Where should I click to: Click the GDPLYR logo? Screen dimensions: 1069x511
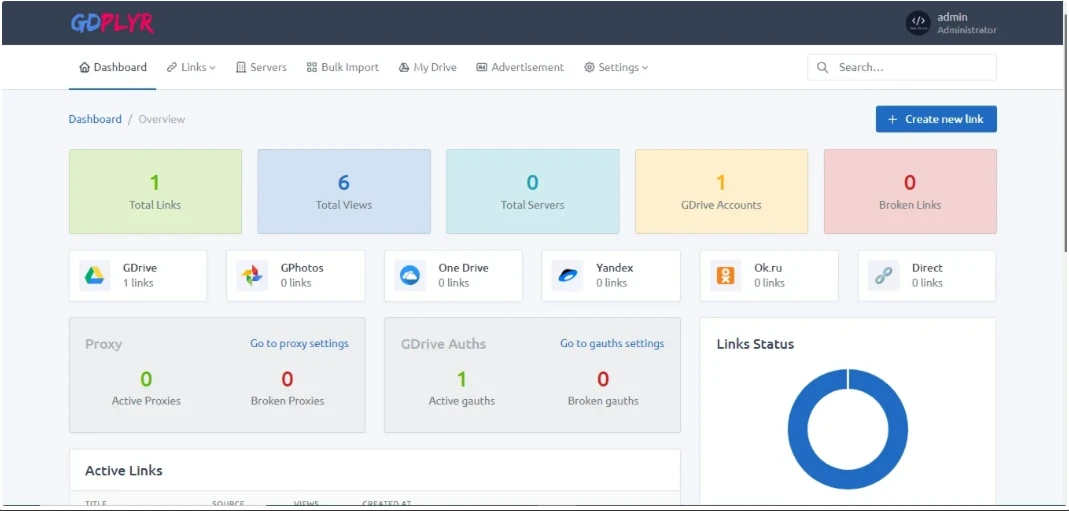pos(112,23)
